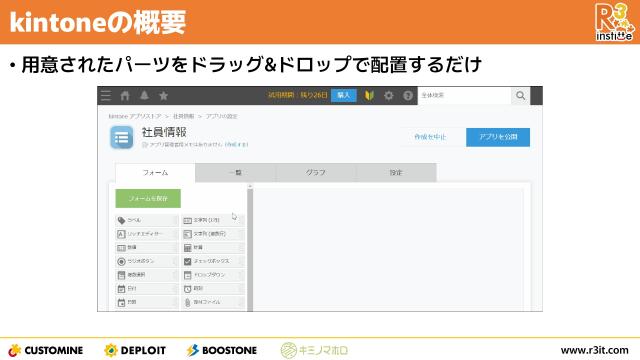Open the kintone hamburger menu
Viewport: 640px width, 360px height.
click(106, 96)
